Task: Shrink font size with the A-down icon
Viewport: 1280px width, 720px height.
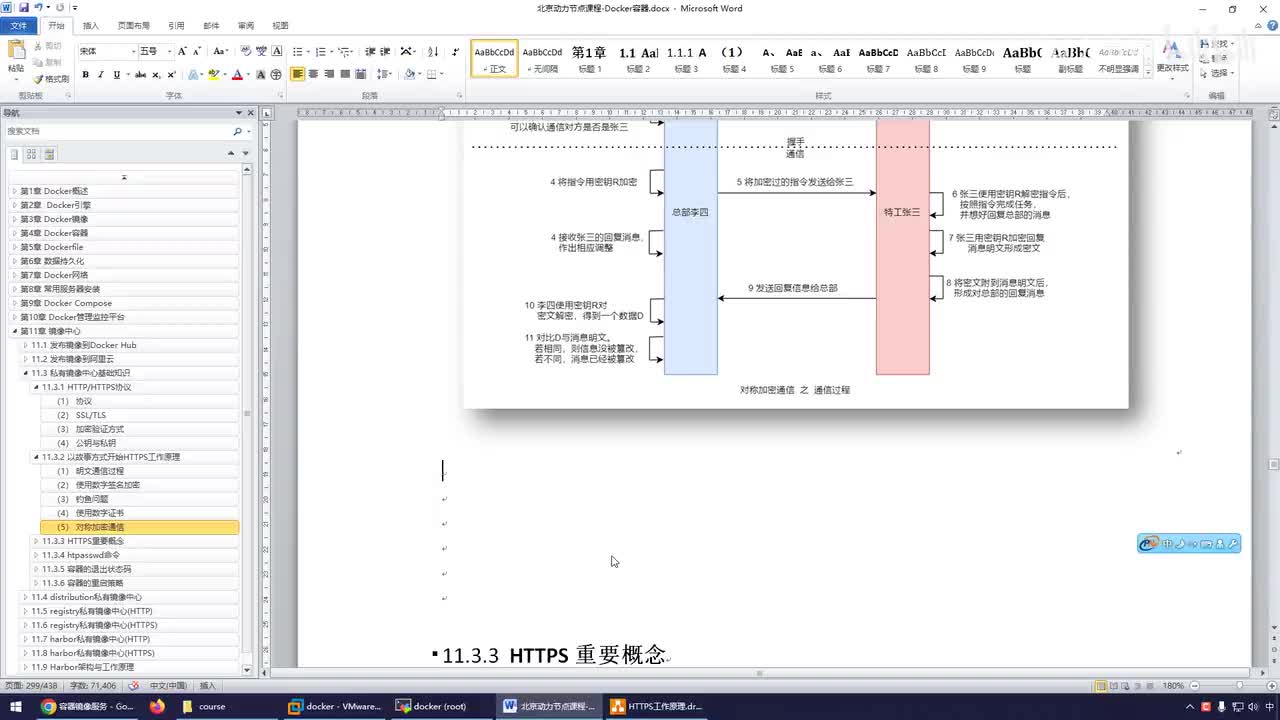Action: point(197,51)
